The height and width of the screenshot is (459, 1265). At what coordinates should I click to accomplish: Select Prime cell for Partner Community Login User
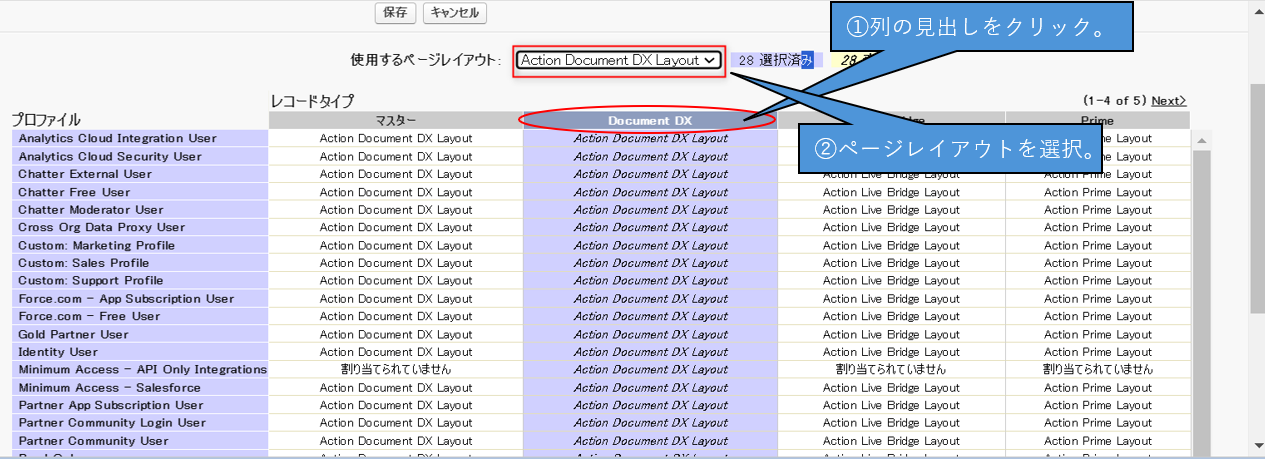click(x=1097, y=423)
